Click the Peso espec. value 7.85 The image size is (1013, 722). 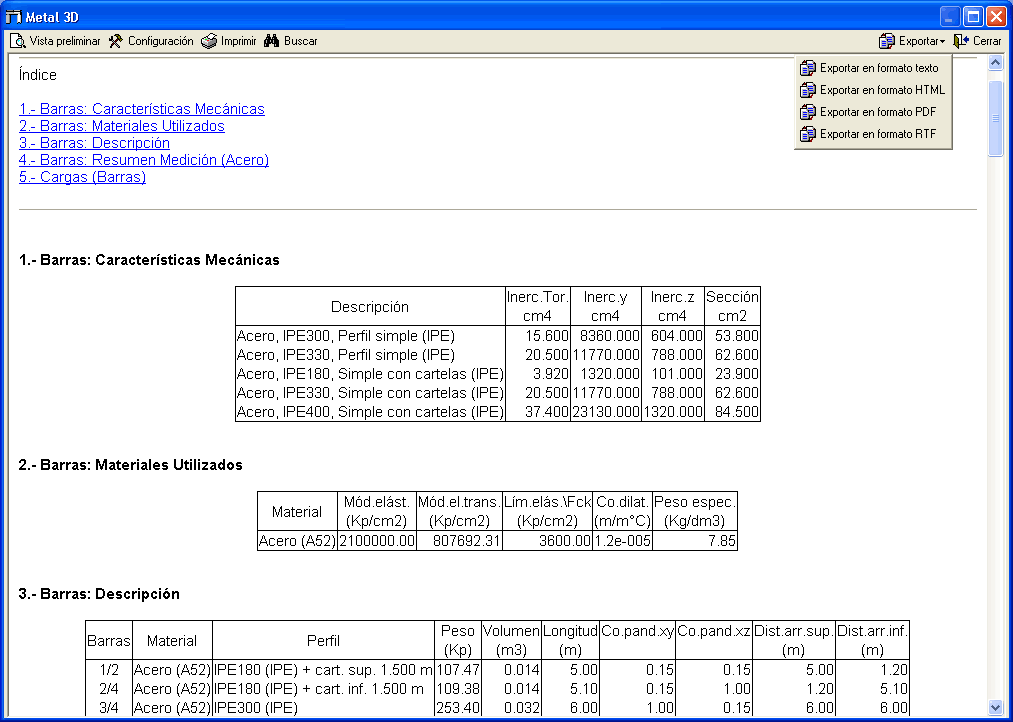tap(722, 541)
